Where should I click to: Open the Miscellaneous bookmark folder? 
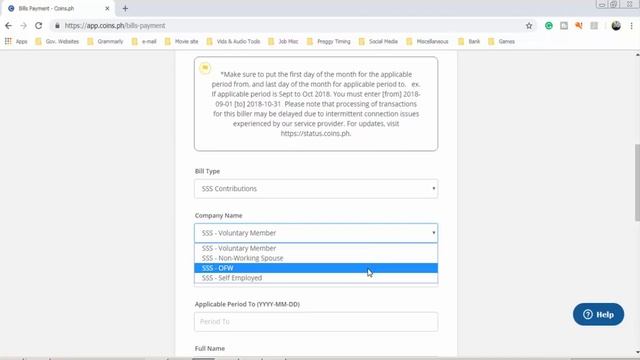pyautogui.click(x=427, y=41)
